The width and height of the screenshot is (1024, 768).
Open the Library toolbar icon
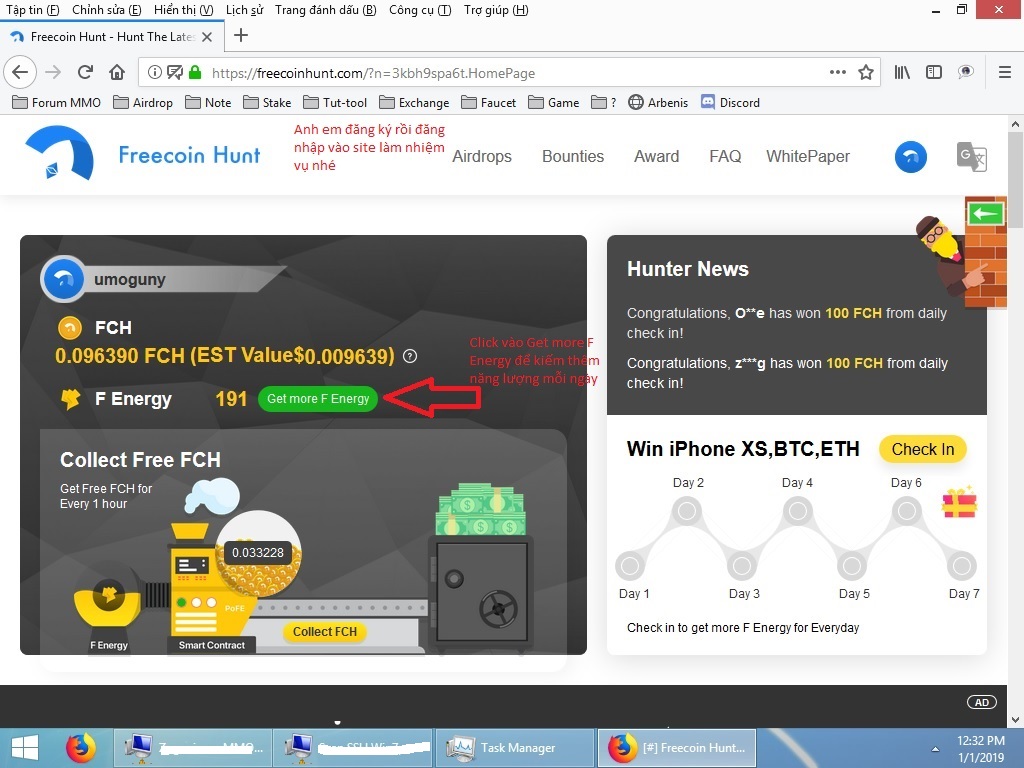pyautogui.click(x=902, y=72)
